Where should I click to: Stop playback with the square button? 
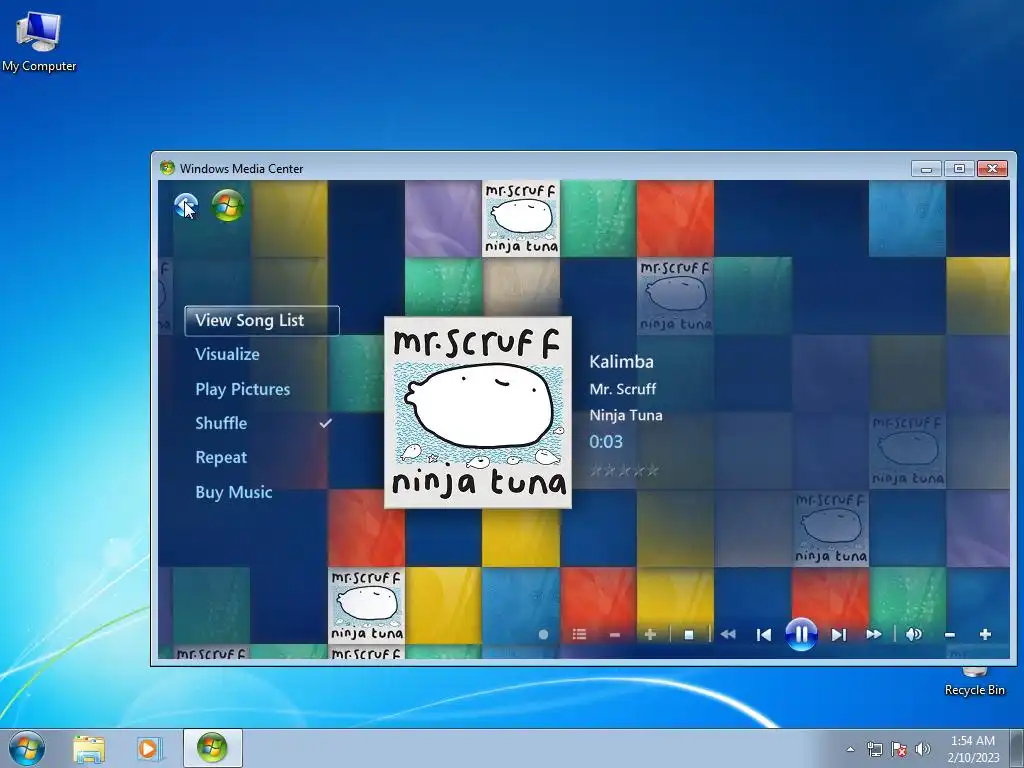(688, 635)
